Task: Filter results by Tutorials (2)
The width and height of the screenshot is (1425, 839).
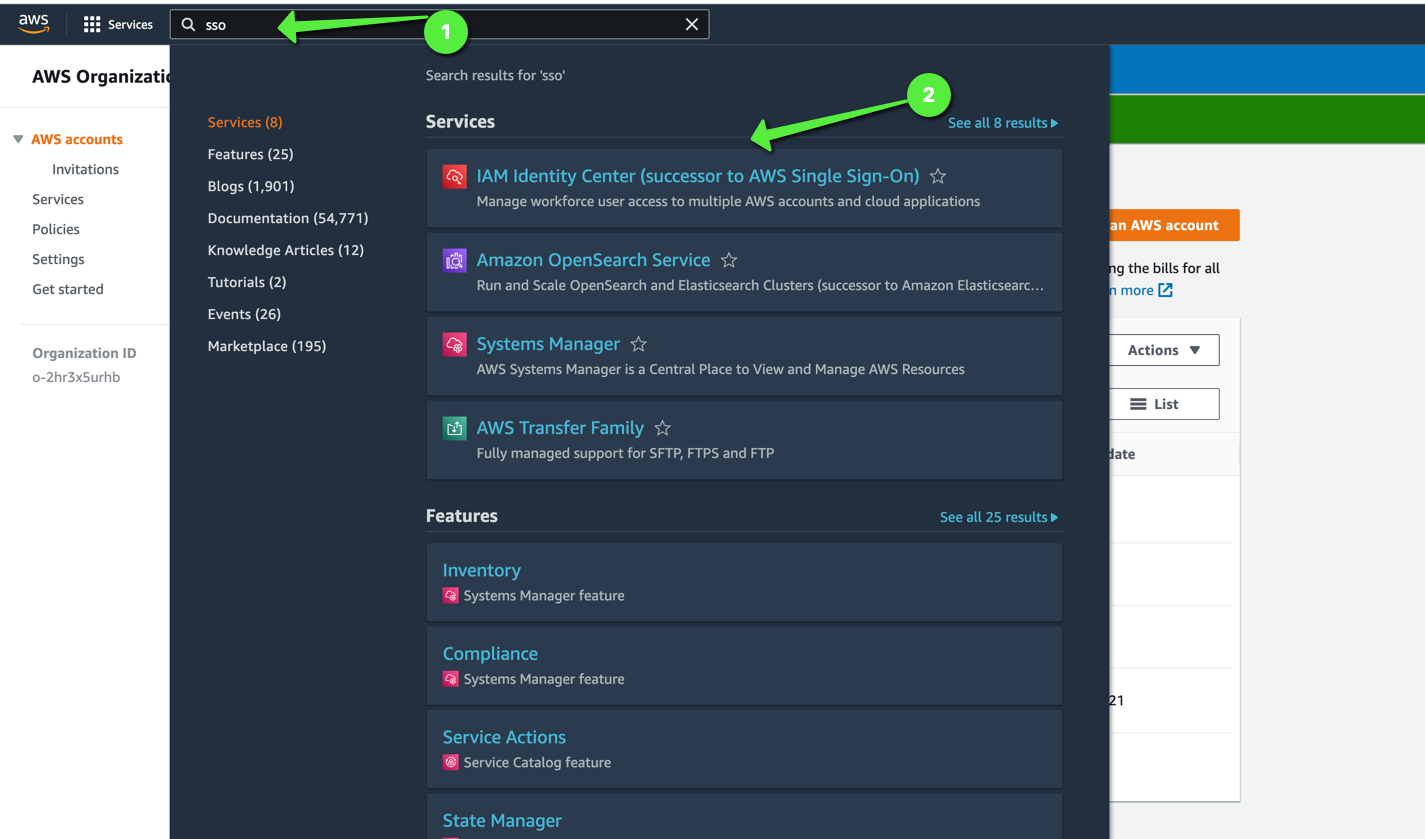Action: click(247, 282)
